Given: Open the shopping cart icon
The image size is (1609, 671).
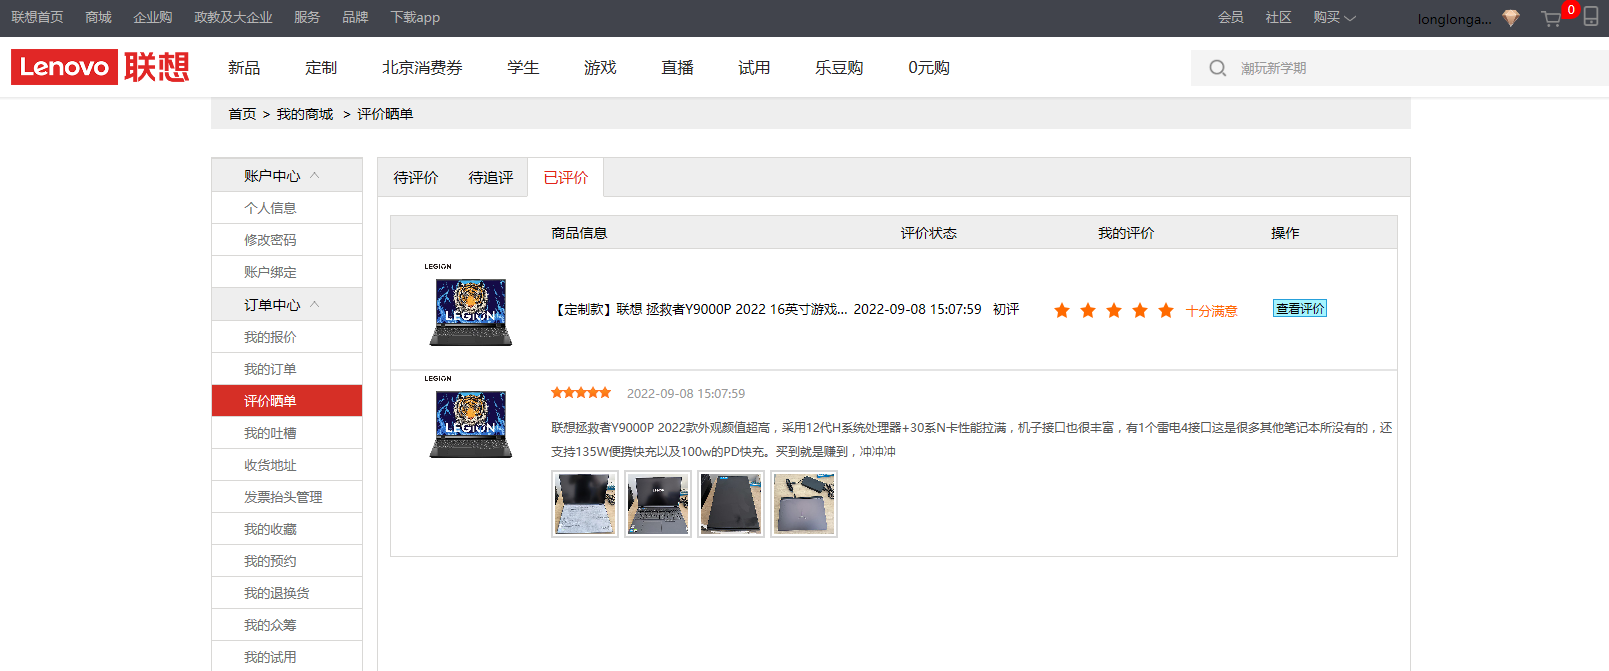Looking at the screenshot, I should 1551,18.
